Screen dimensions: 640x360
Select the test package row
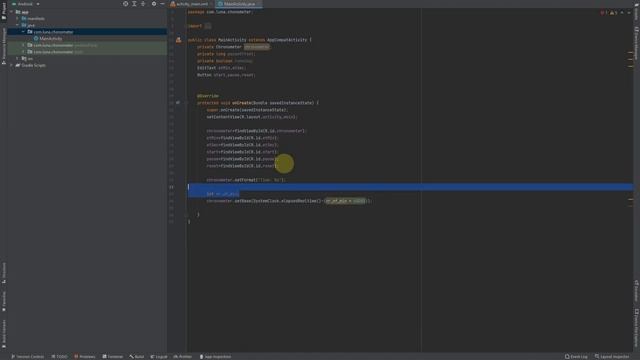[87, 52]
